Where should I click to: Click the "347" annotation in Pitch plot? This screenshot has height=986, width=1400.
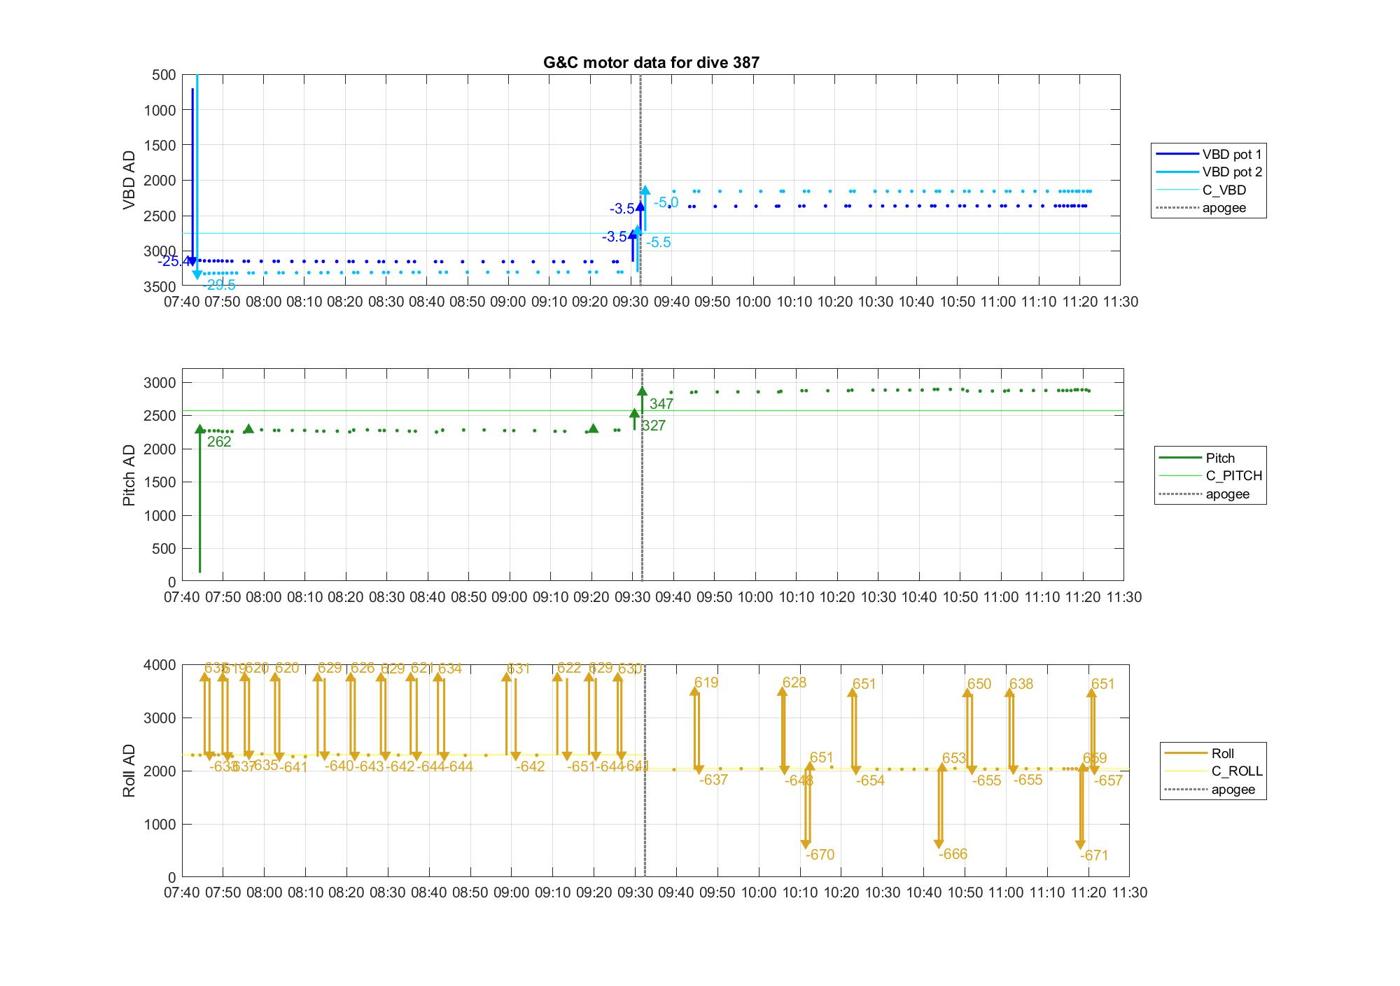[661, 404]
